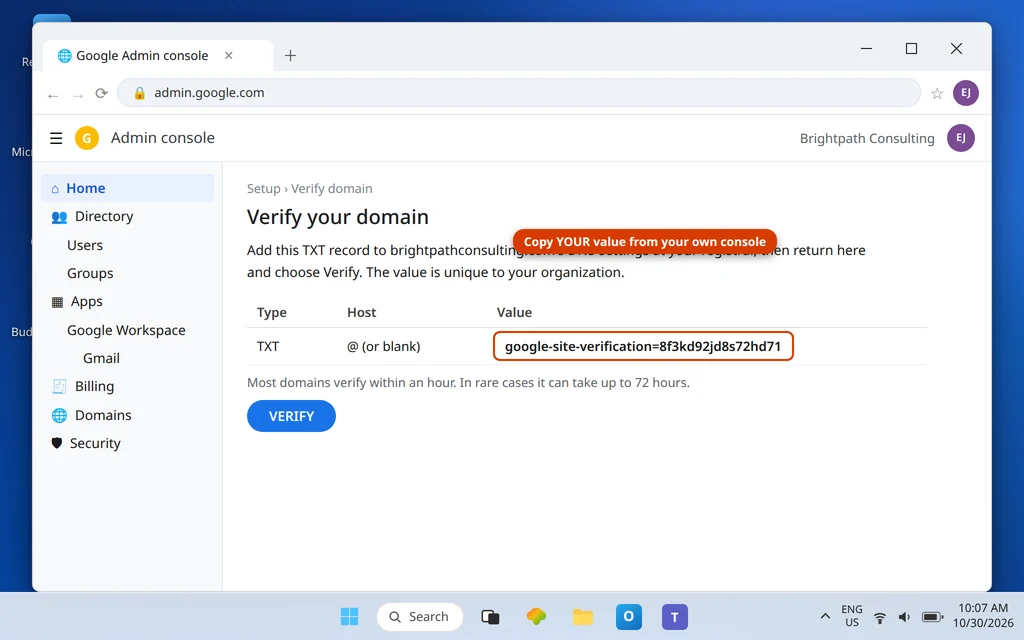
Task: Go back in browser history
Action: click(x=53, y=95)
